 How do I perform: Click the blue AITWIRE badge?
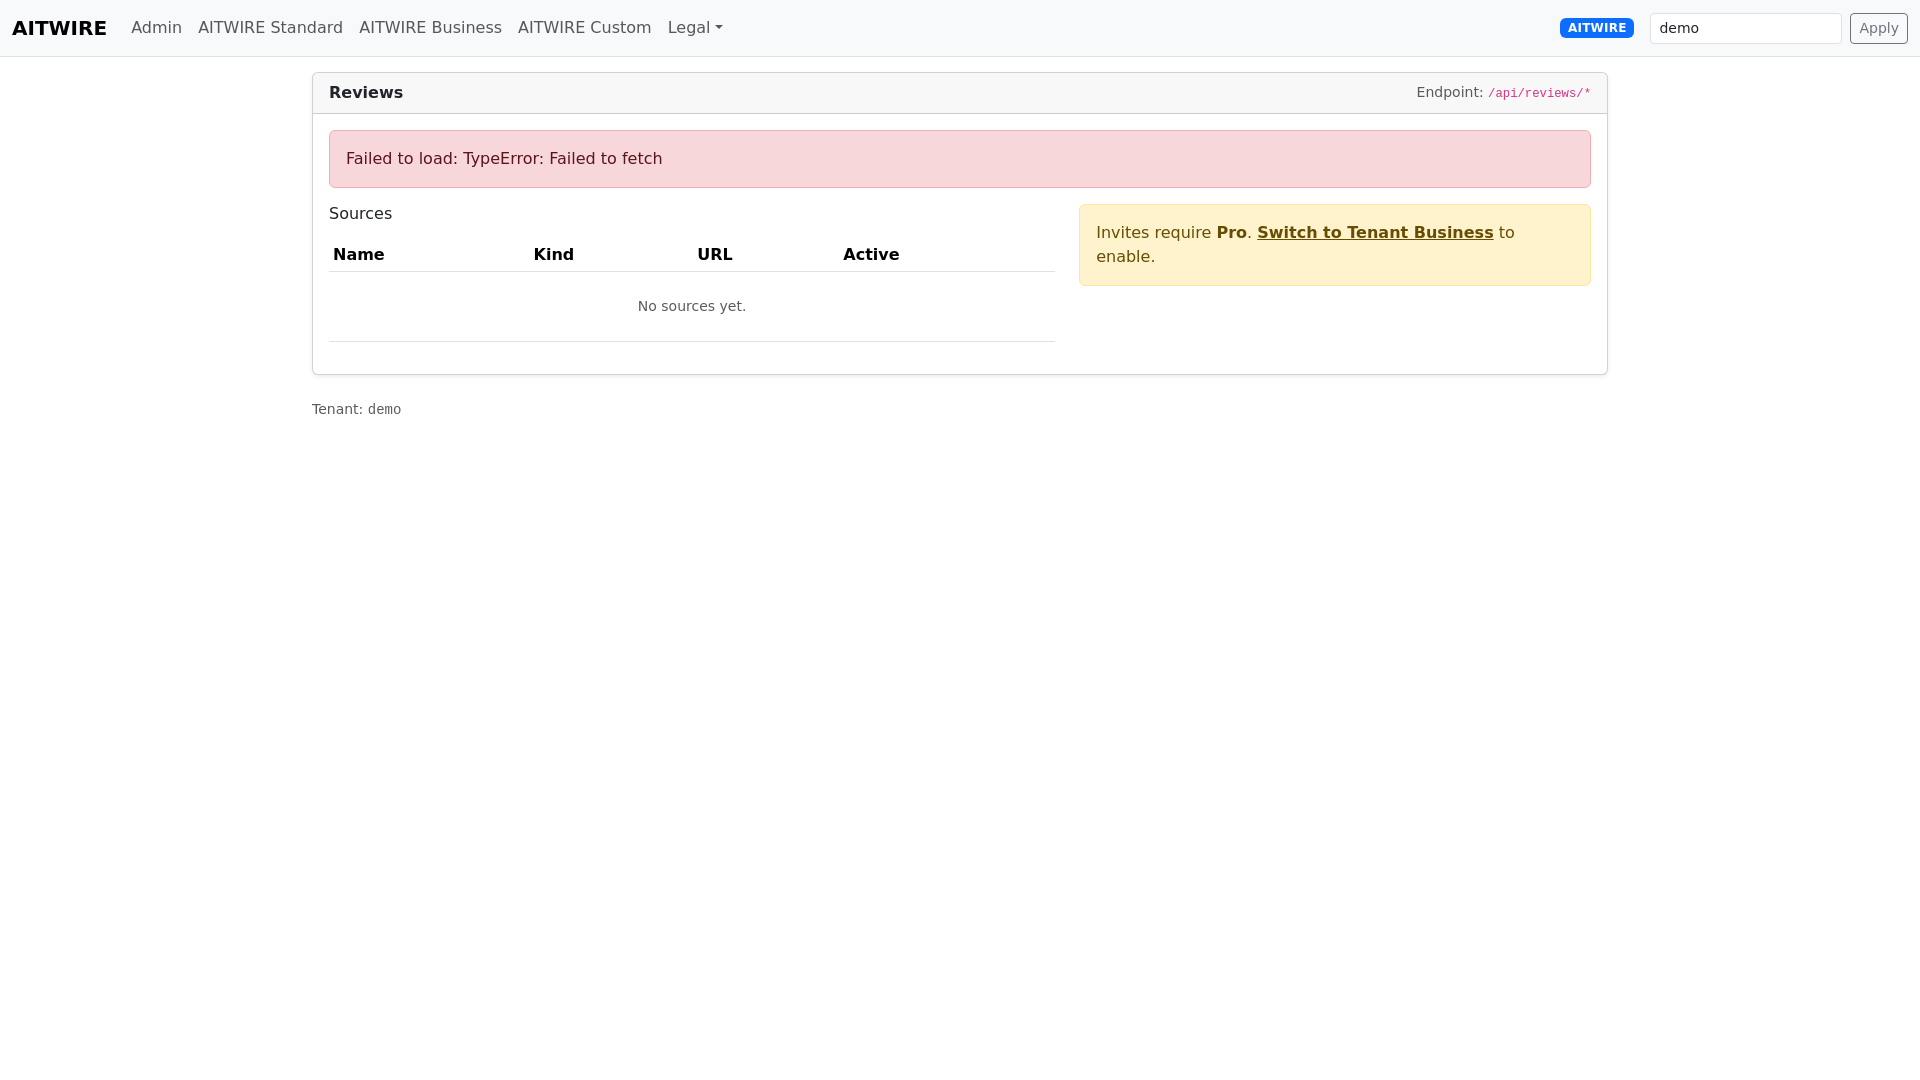(x=1596, y=28)
